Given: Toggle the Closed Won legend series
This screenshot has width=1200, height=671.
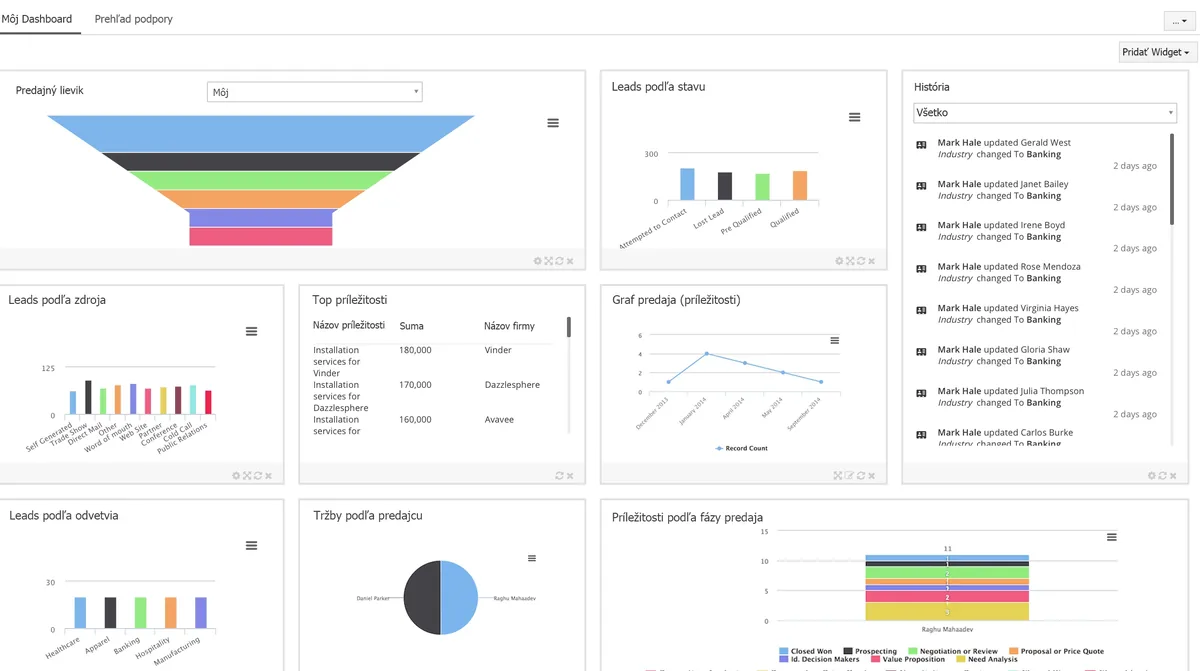Looking at the screenshot, I should coord(805,651).
